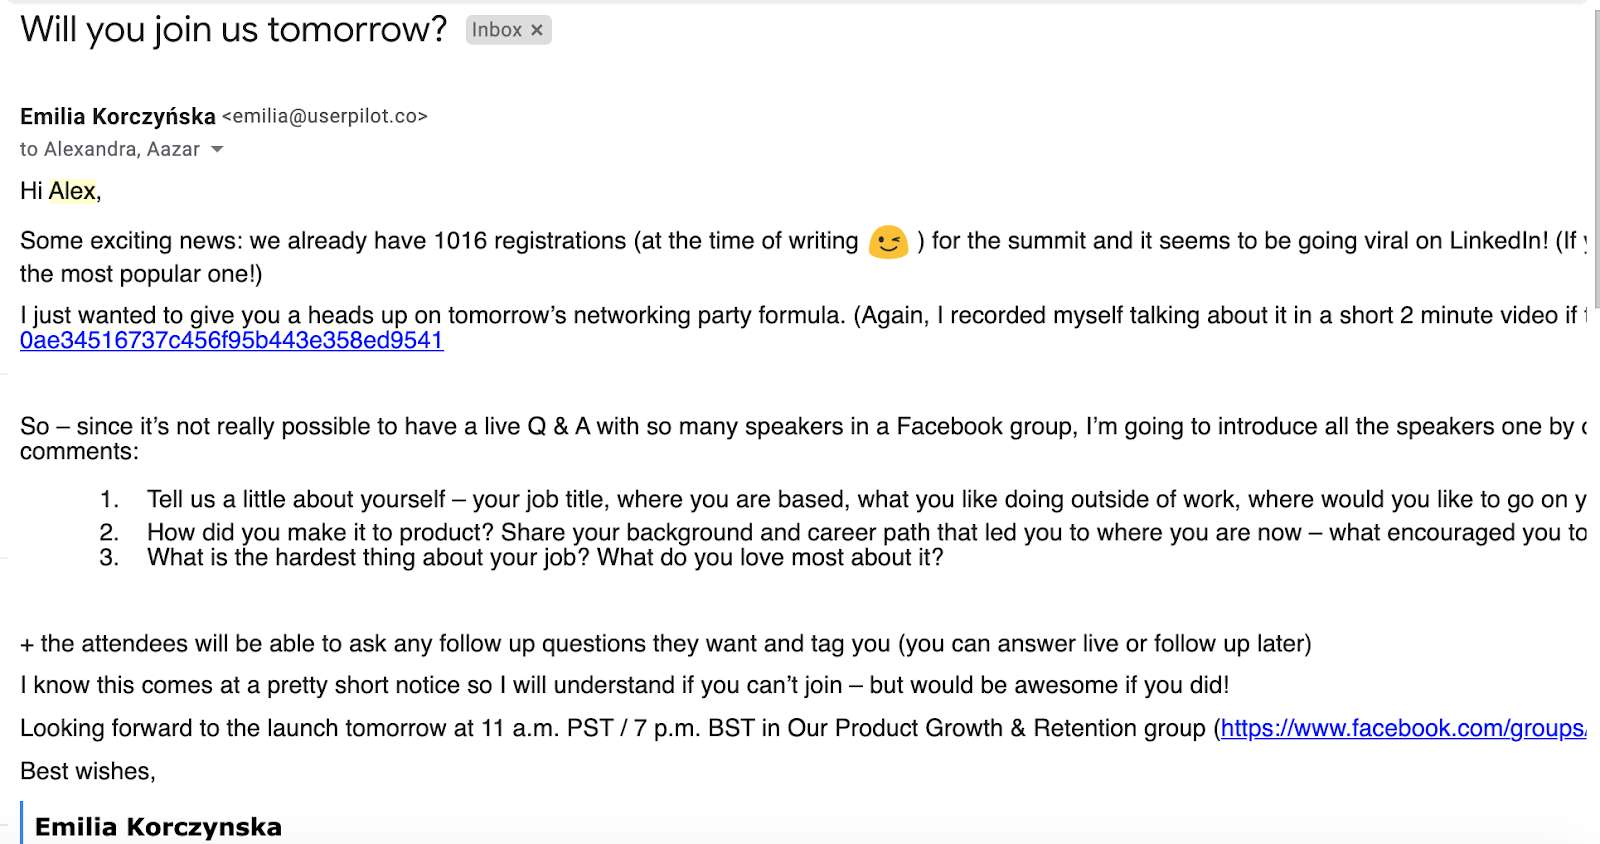Click the line starting "I know this comes"
The image size is (1600, 844).
(x=624, y=685)
